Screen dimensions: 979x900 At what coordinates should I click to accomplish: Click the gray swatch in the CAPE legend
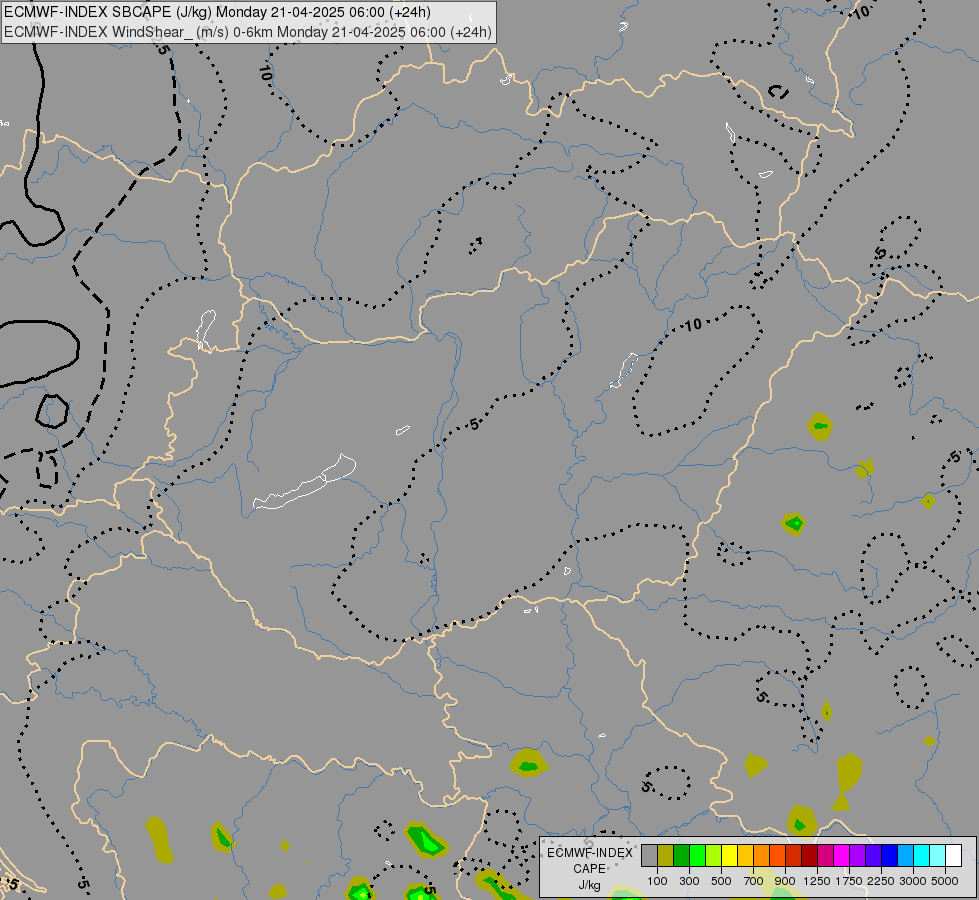tap(649, 855)
